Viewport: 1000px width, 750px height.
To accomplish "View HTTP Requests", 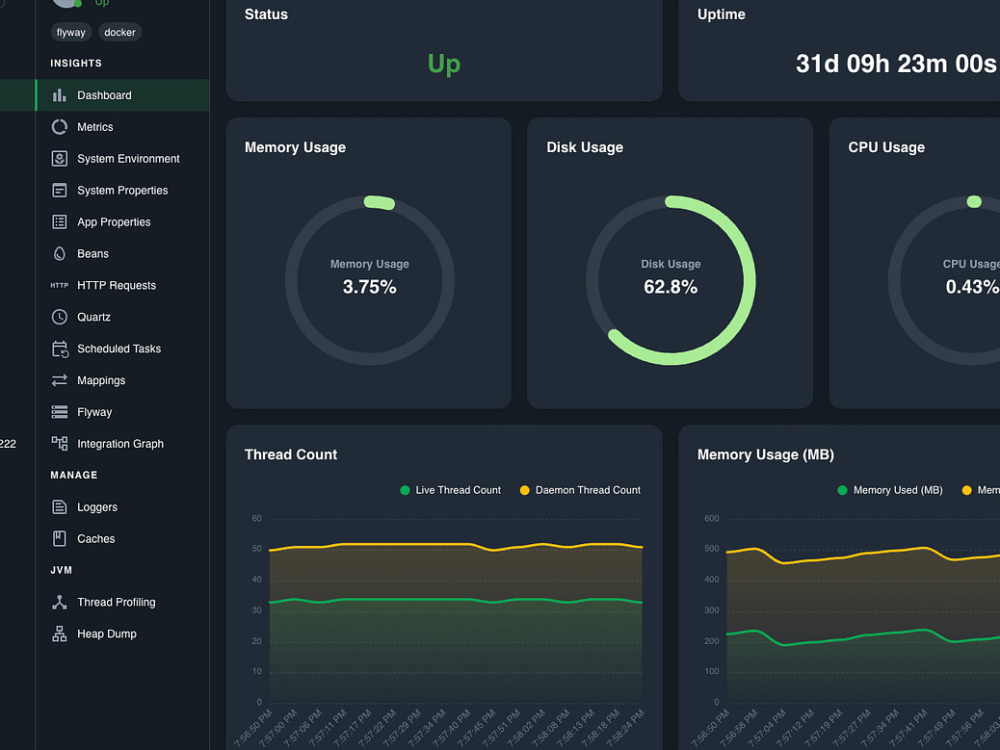I will click(122, 285).
